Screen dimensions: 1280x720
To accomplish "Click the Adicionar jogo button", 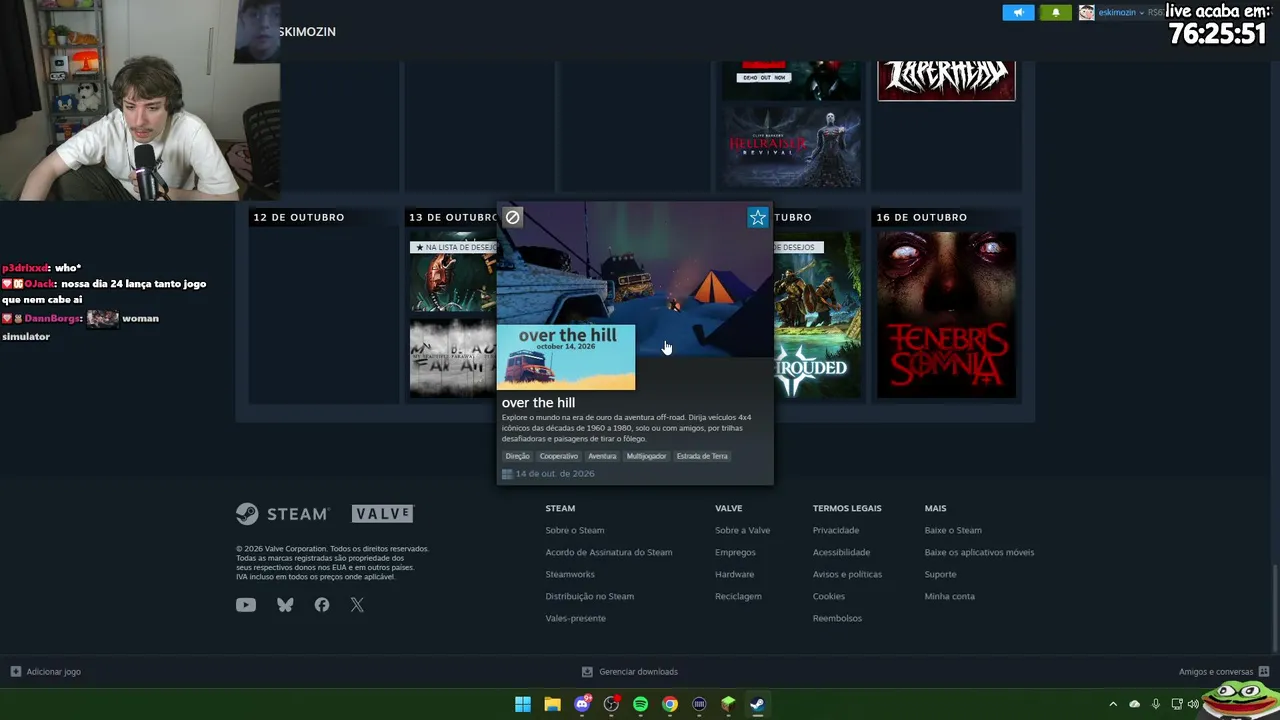I will pyautogui.click(x=46, y=672).
